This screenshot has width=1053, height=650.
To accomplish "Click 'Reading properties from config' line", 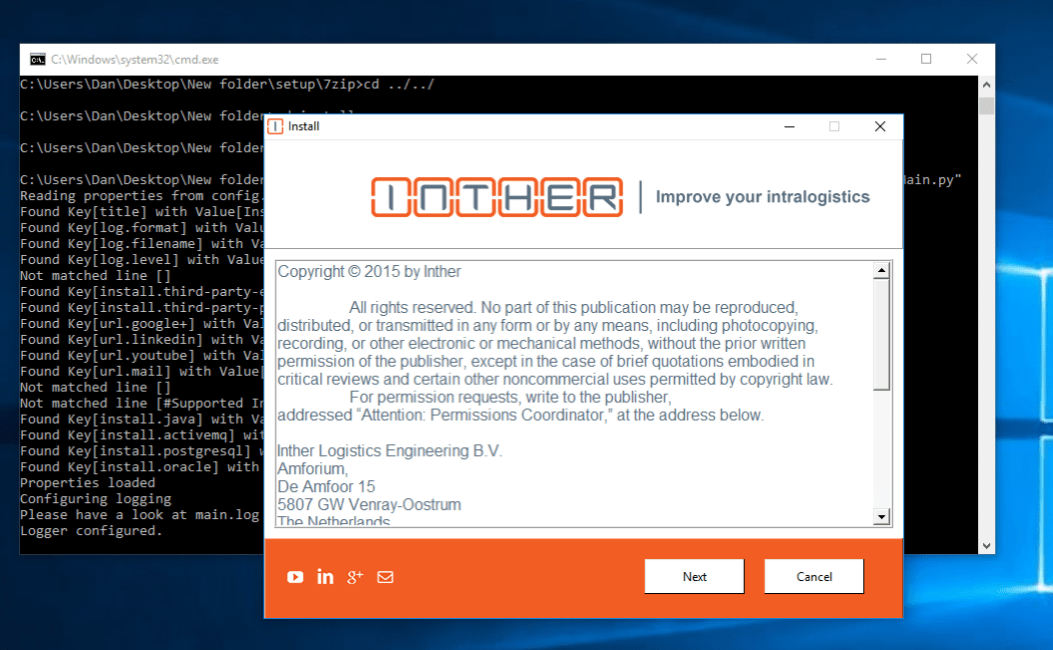I will (141, 195).
